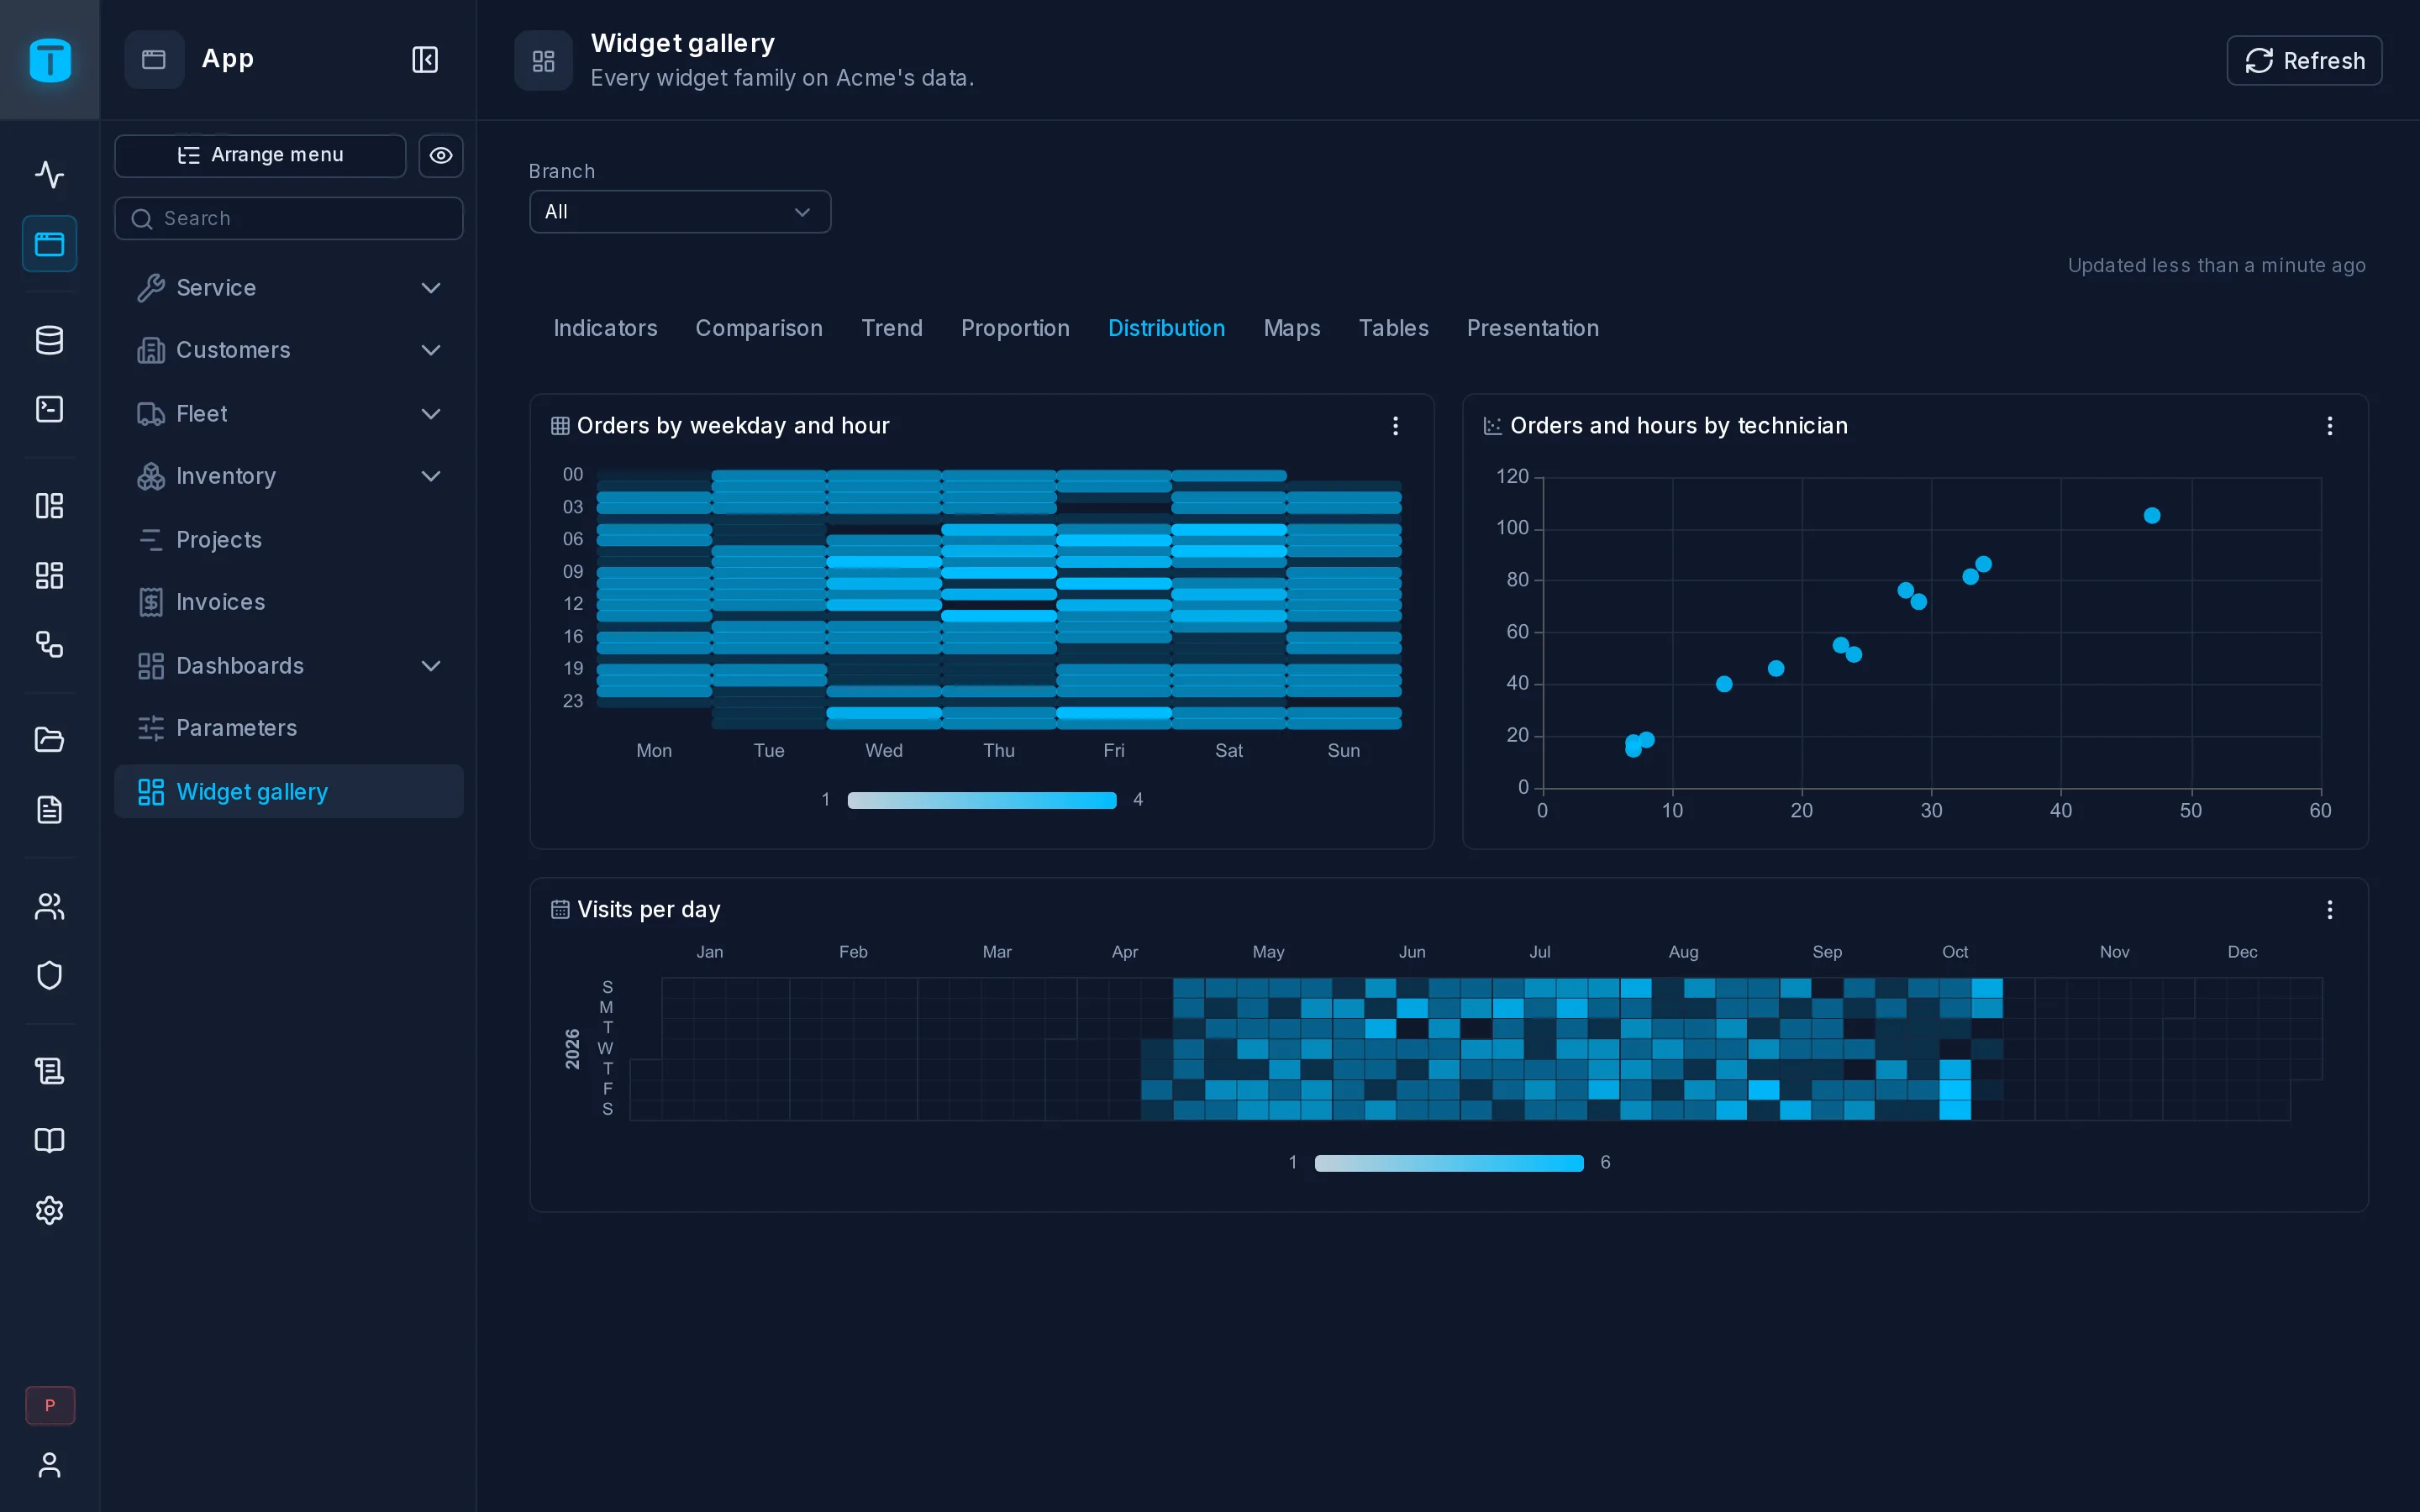The height and width of the screenshot is (1512, 2420).
Task: Click the scroll log icon in left rail
Action: click(x=49, y=1071)
